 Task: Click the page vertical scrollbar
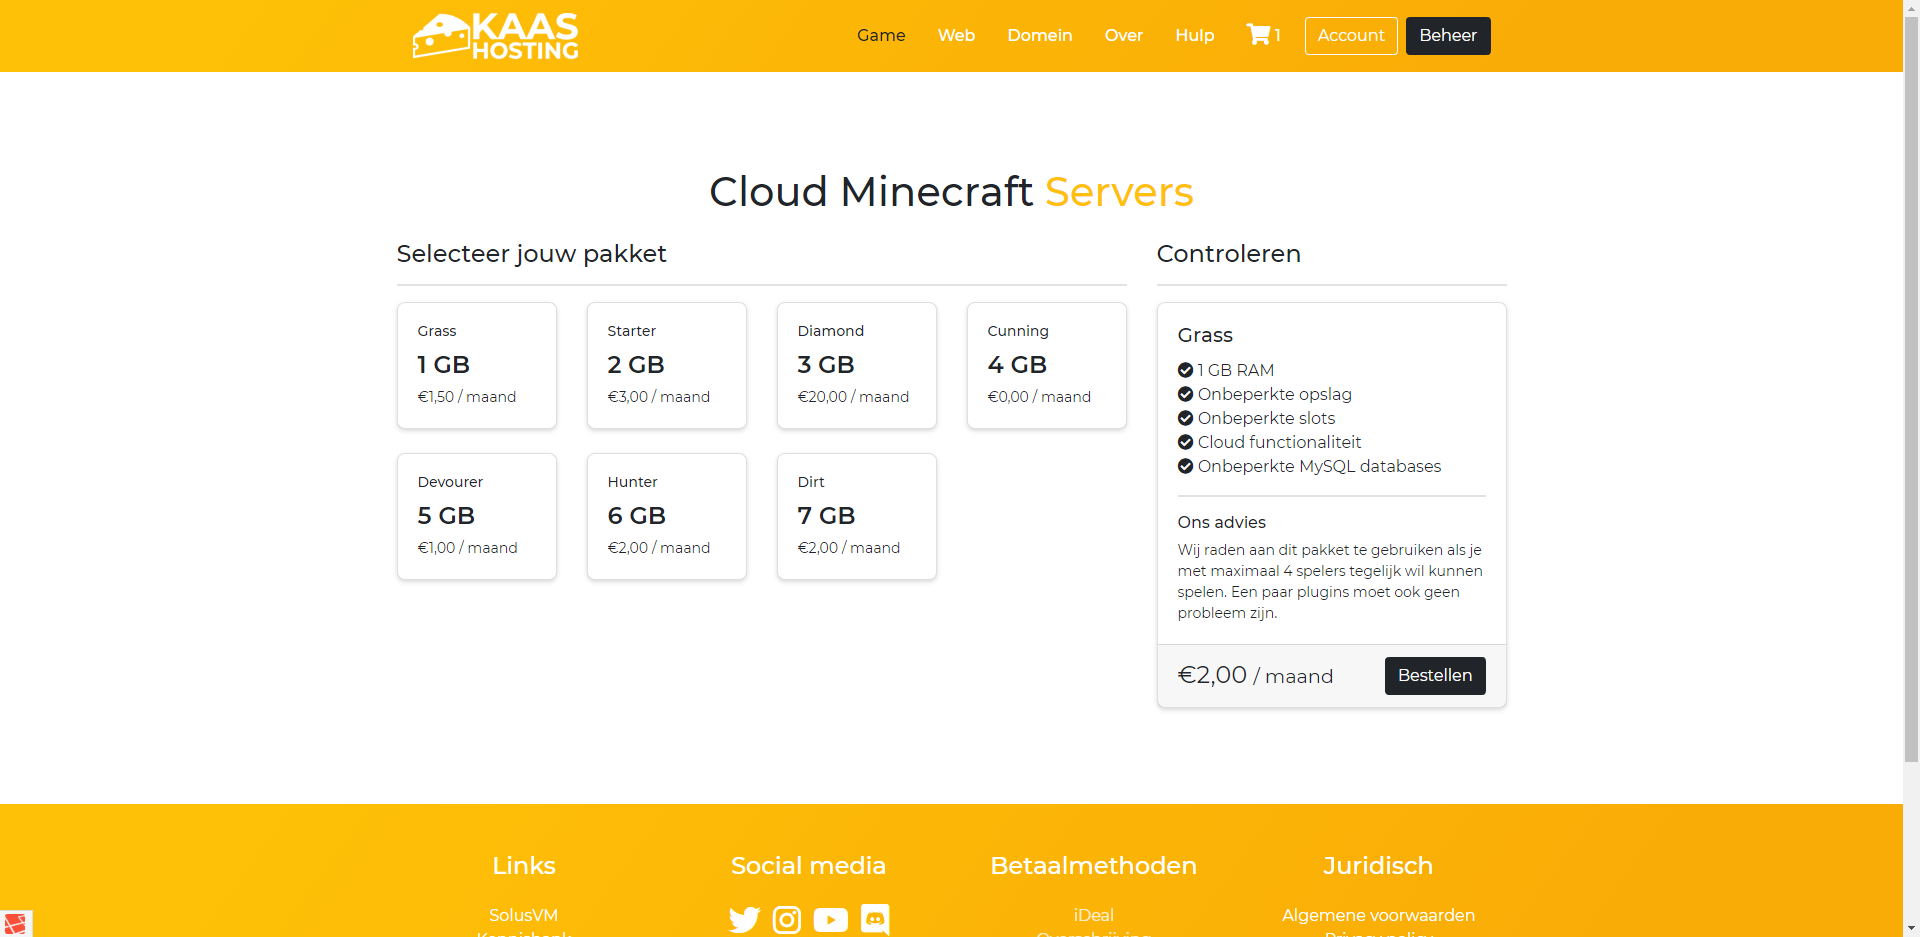point(1911,400)
